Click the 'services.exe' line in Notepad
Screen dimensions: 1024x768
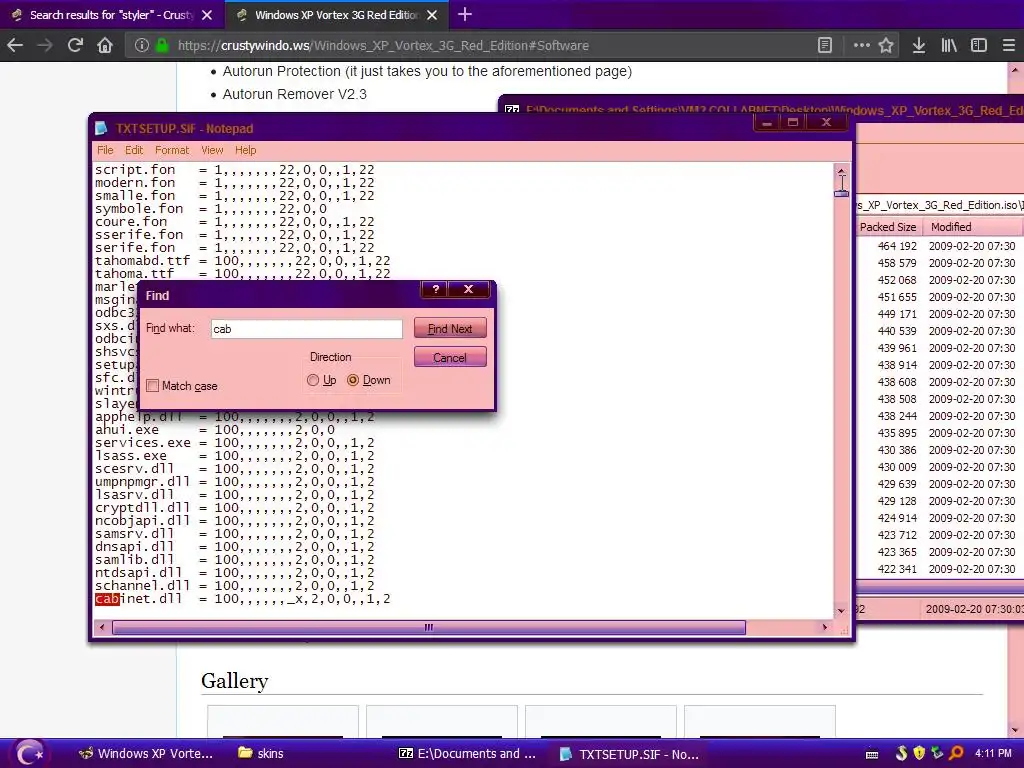pos(234,443)
